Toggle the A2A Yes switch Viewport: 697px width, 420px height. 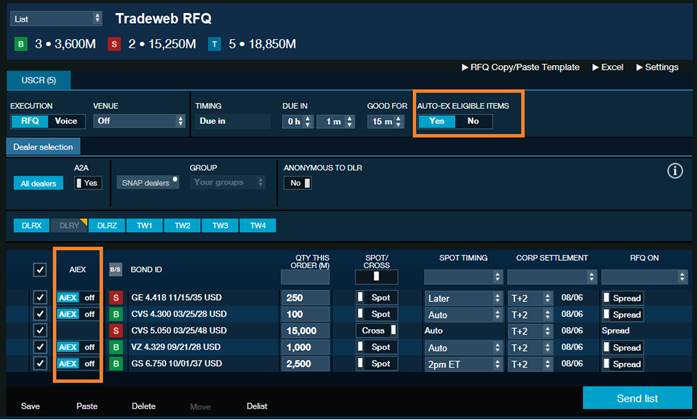[88, 183]
